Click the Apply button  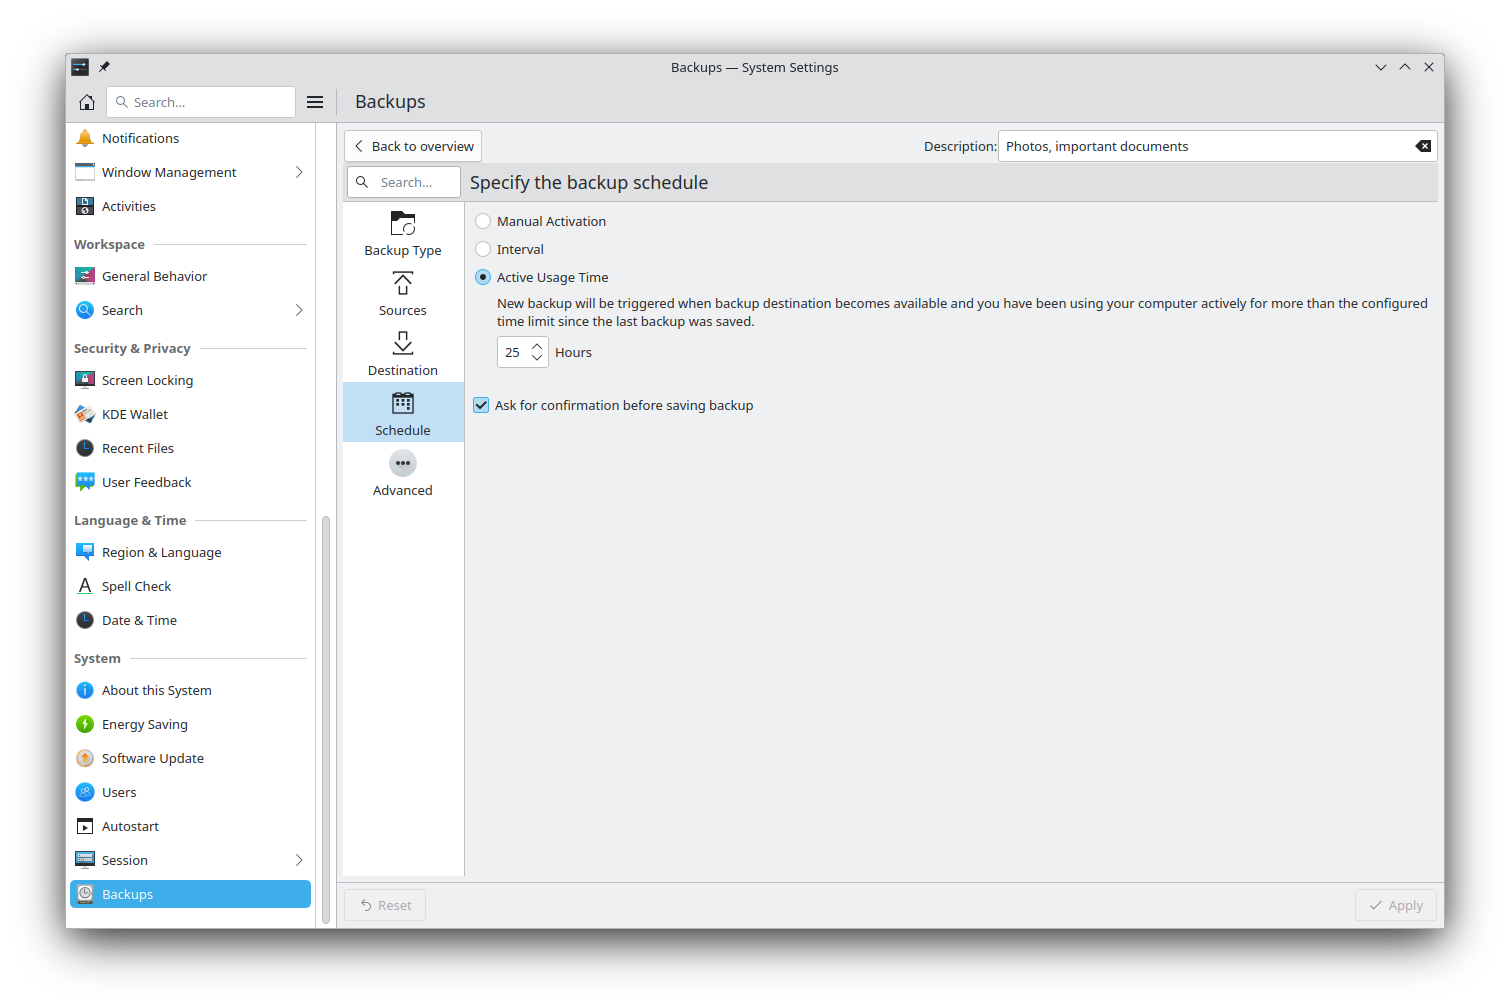click(1395, 905)
